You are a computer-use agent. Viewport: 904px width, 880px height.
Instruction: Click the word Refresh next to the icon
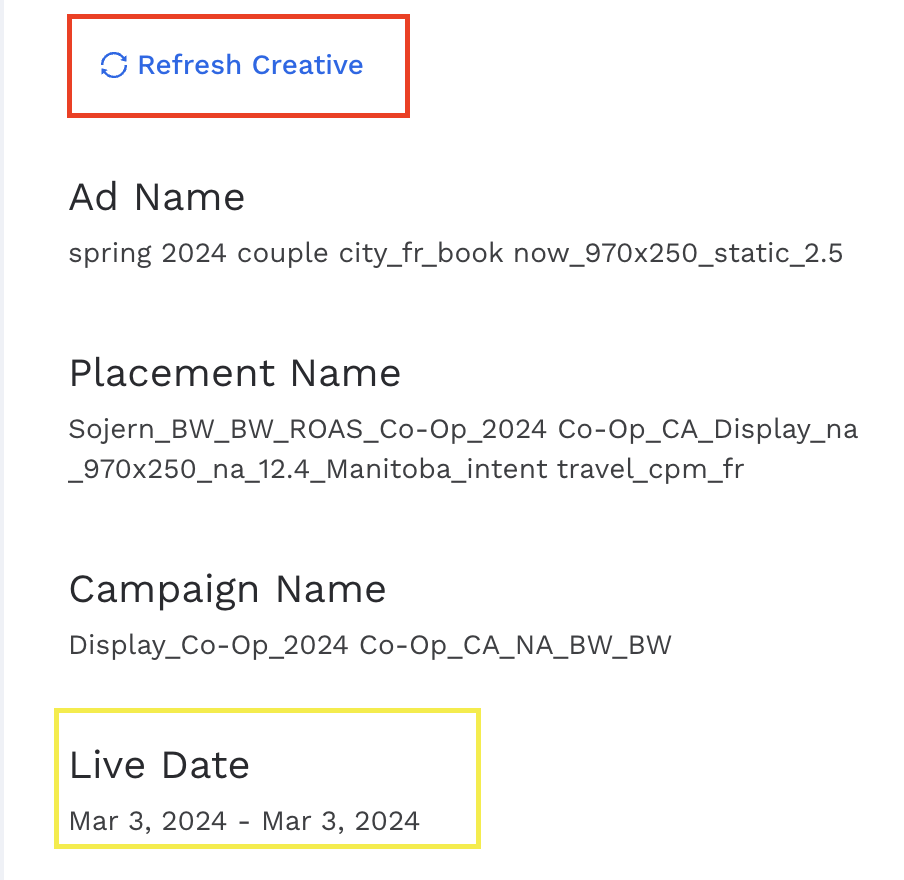coord(190,66)
